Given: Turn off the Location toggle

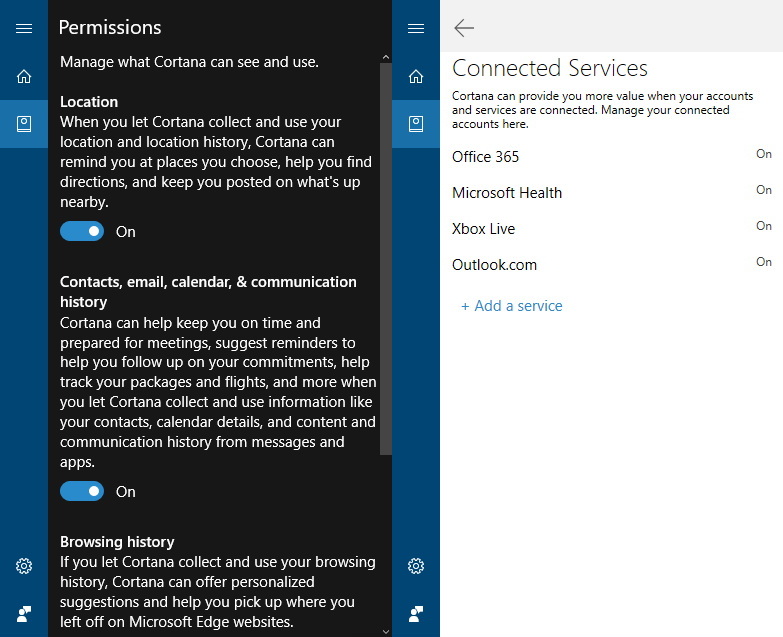Looking at the screenshot, I should (82, 231).
